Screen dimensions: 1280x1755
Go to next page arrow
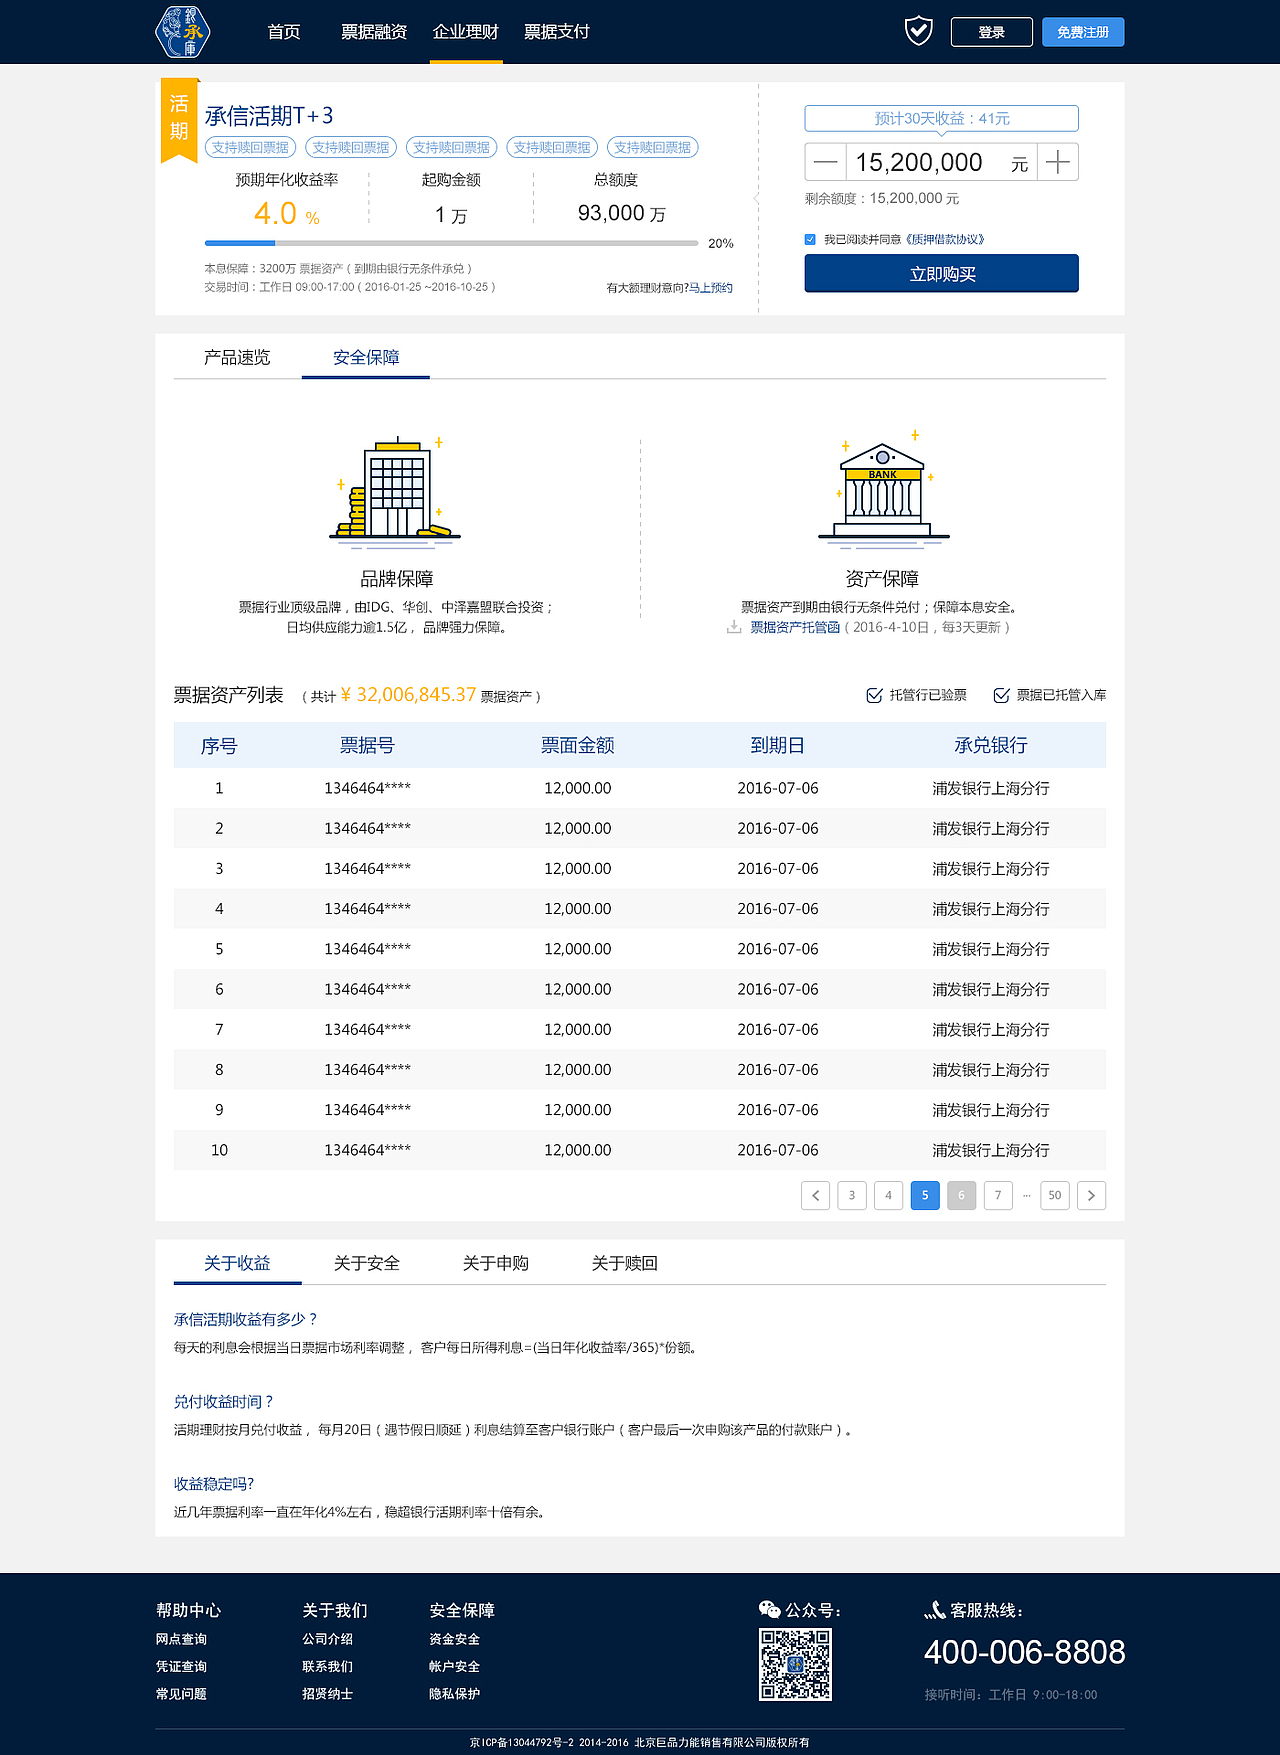point(1091,1195)
